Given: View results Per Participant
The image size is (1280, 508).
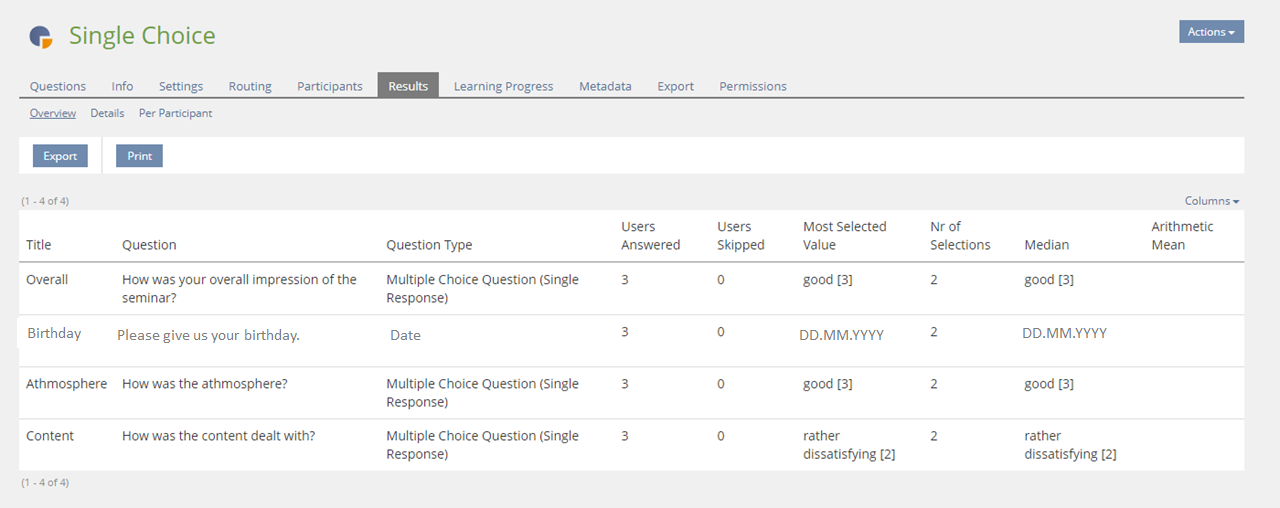Looking at the screenshot, I should point(175,113).
